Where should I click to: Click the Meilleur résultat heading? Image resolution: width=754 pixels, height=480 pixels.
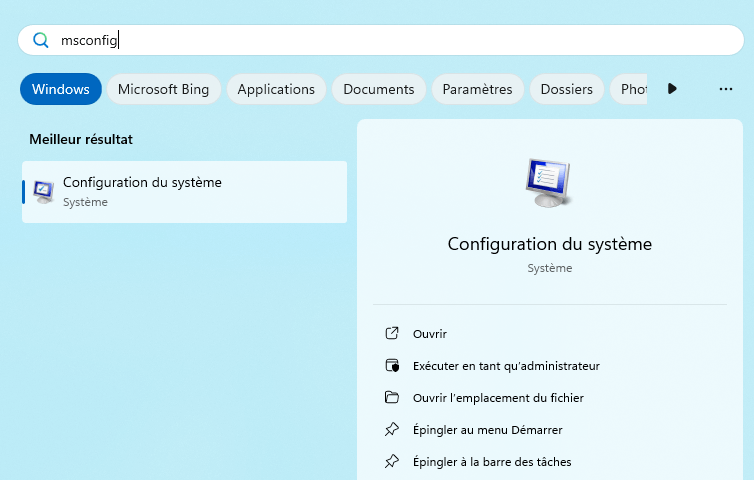coord(81,139)
